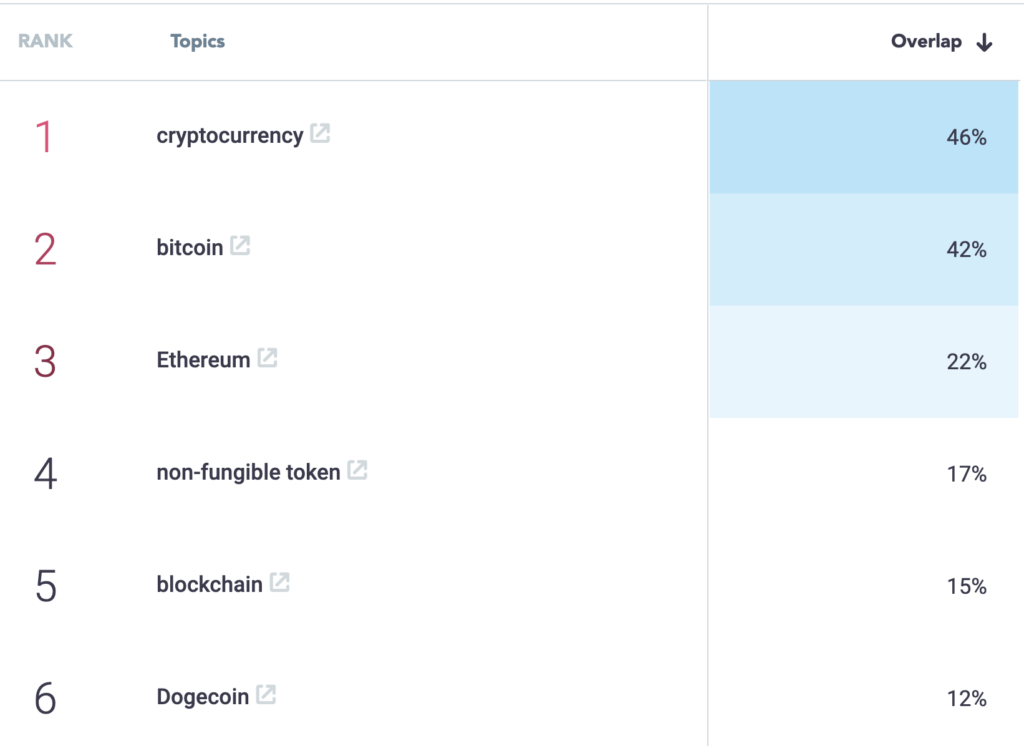Click the Topics column header
Image resolution: width=1024 pixels, height=746 pixels.
pyautogui.click(x=197, y=42)
